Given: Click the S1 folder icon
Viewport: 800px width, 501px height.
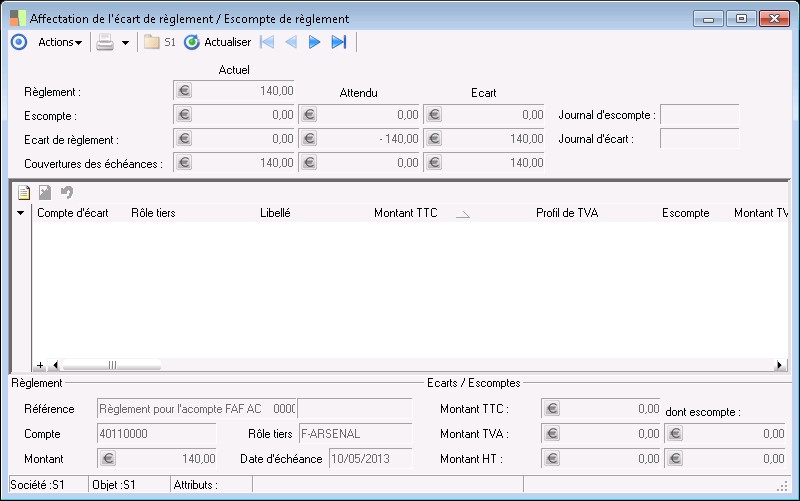Looking at the screenshot, I should [x=152, y=42].
